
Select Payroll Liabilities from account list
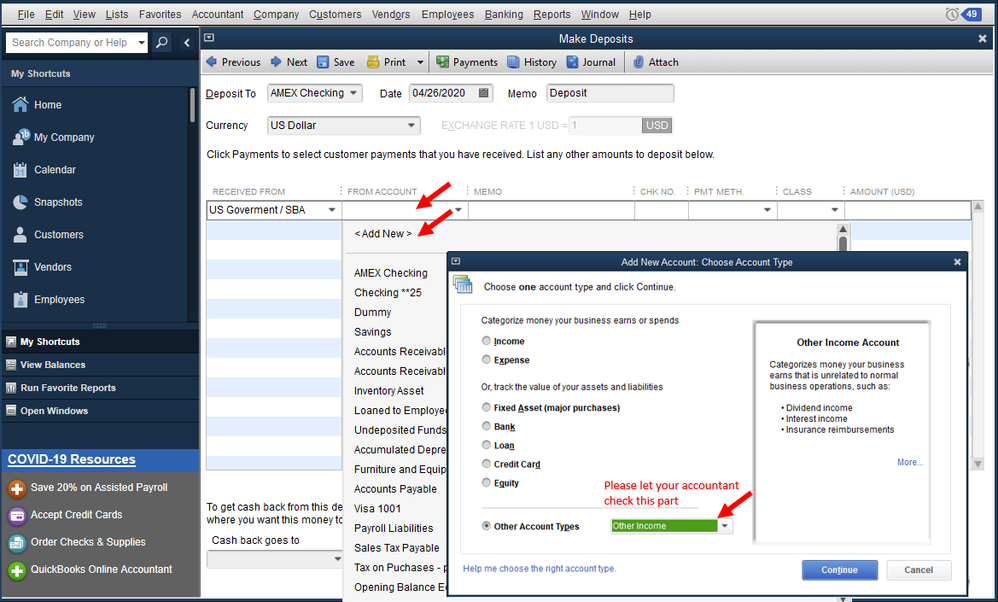[x=393, y=528]
